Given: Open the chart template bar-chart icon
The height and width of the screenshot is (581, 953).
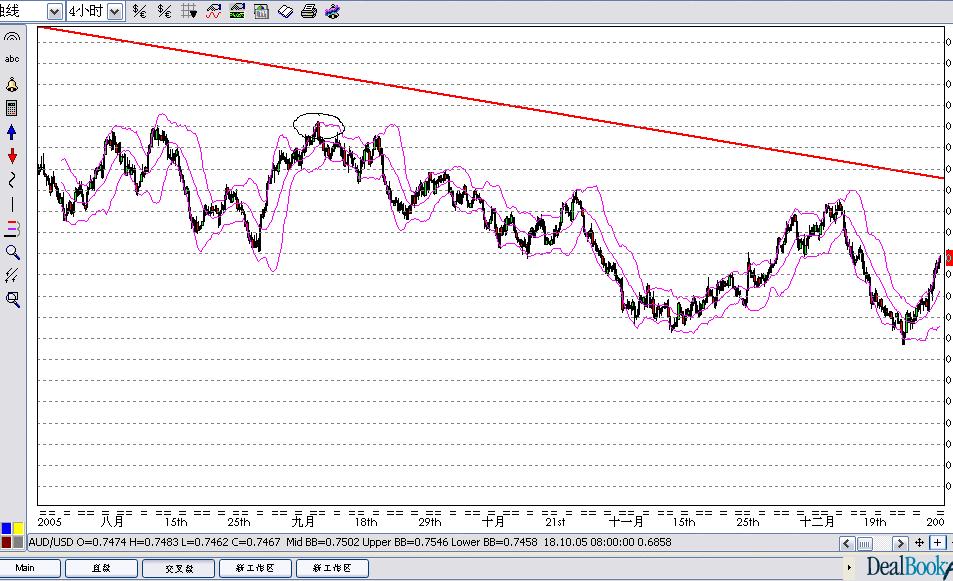Looking at the screenshot, I should 261,11.
